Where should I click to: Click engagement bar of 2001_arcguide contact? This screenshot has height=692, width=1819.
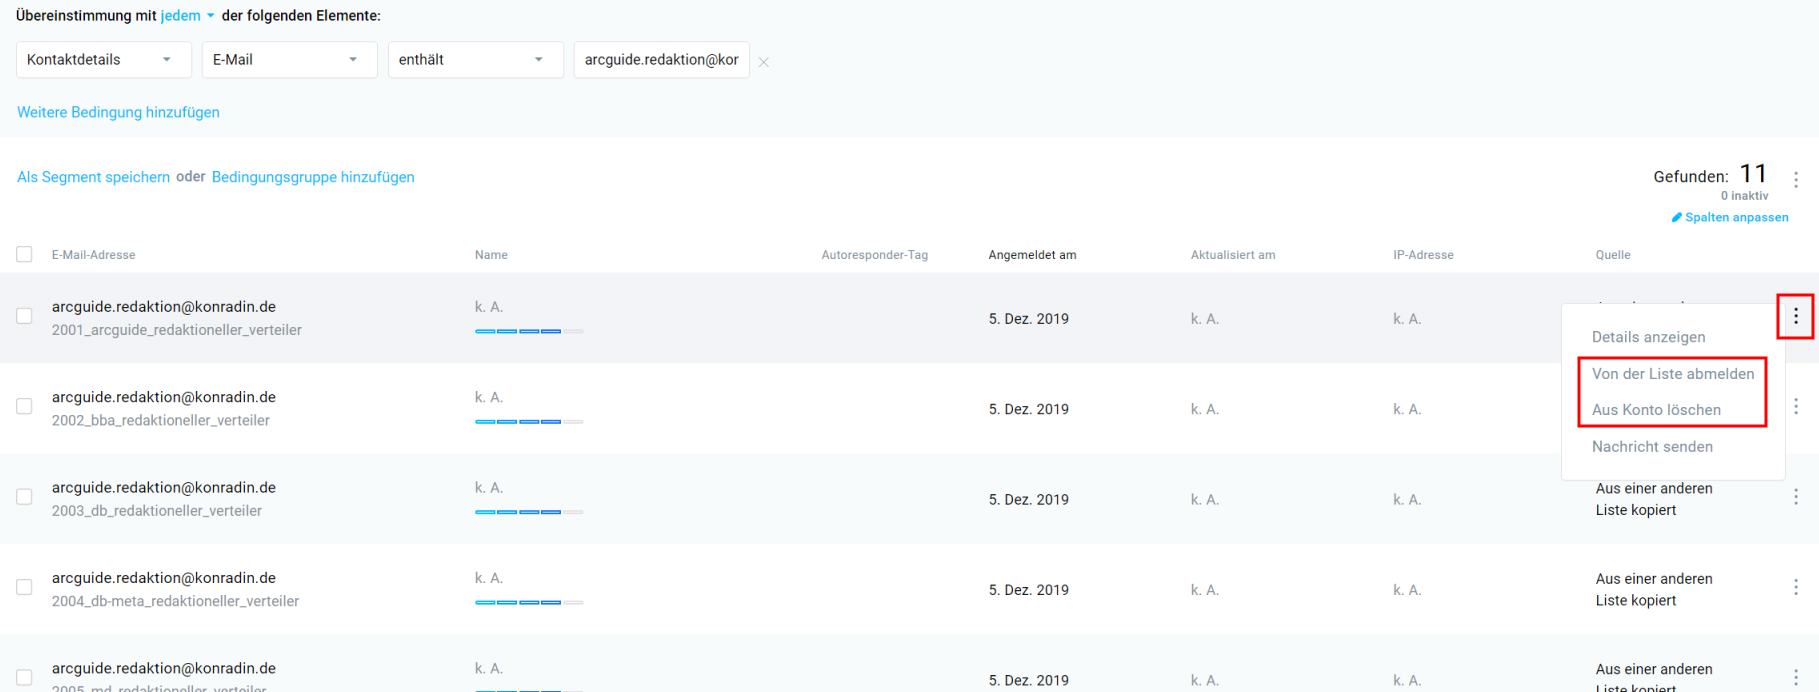pos(528,331)
